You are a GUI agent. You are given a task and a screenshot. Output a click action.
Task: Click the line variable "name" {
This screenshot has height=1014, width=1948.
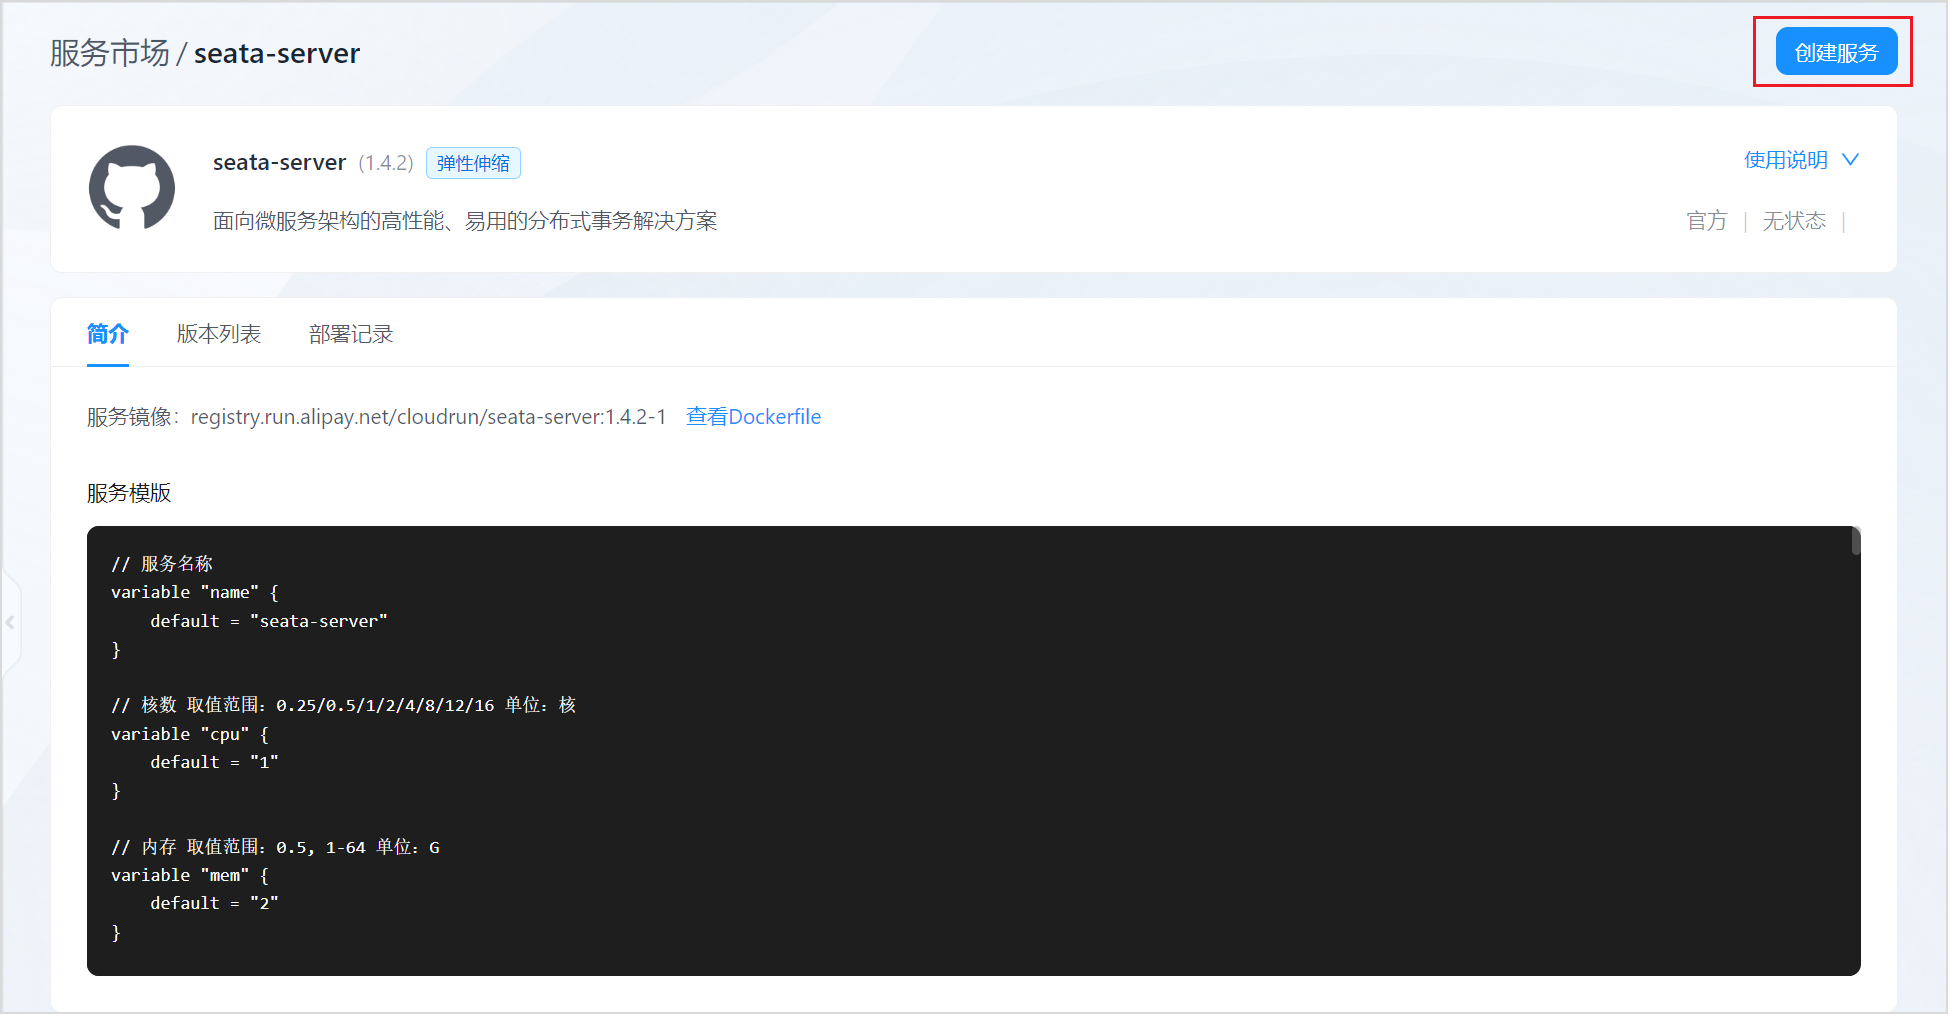[195, 592]
